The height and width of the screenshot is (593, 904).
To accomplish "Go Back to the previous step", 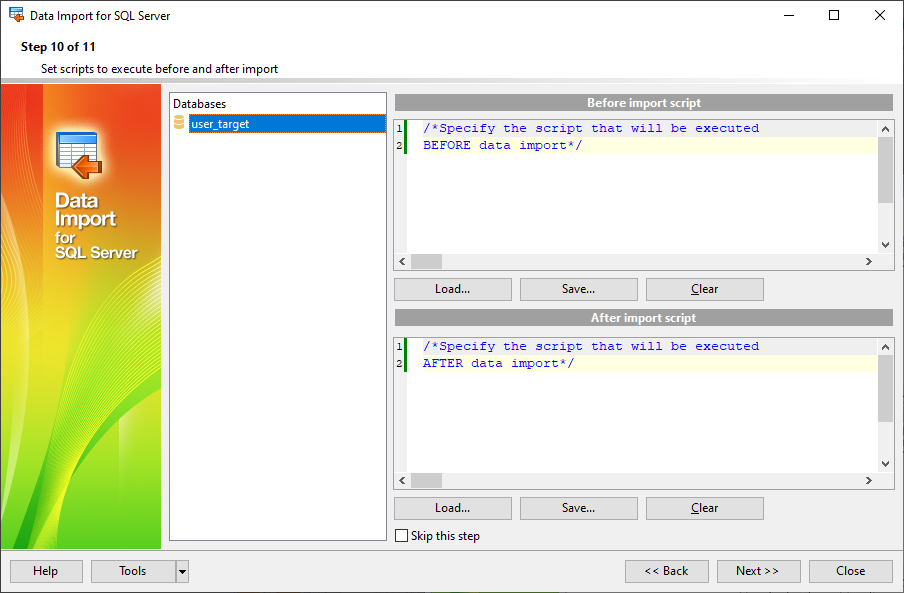I will [x=666, y=571].
